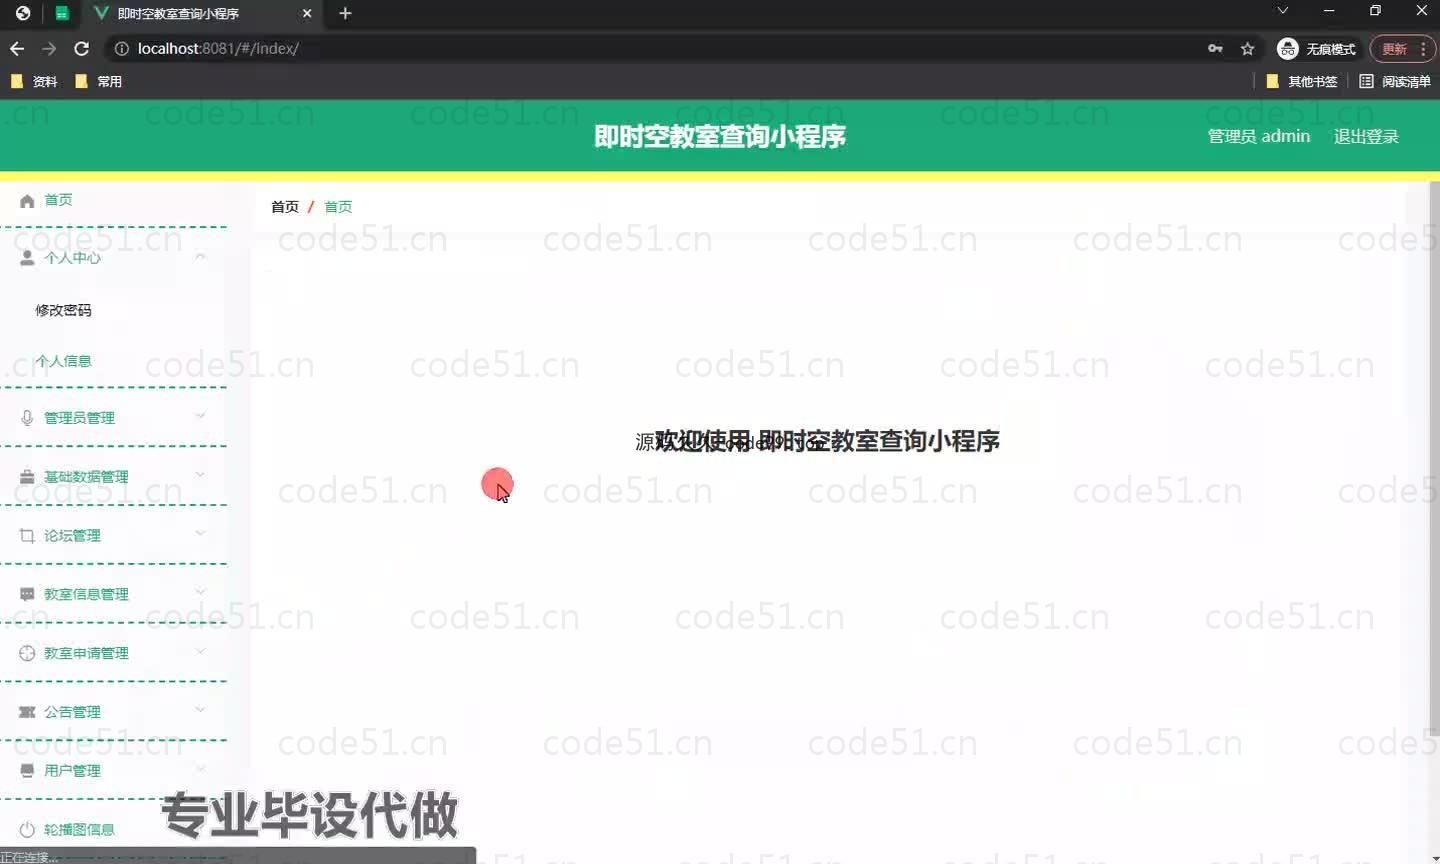This screenshot has width=1440, height=864.
Task: Select the 教室申请管理 menu label
Action: 86,653
